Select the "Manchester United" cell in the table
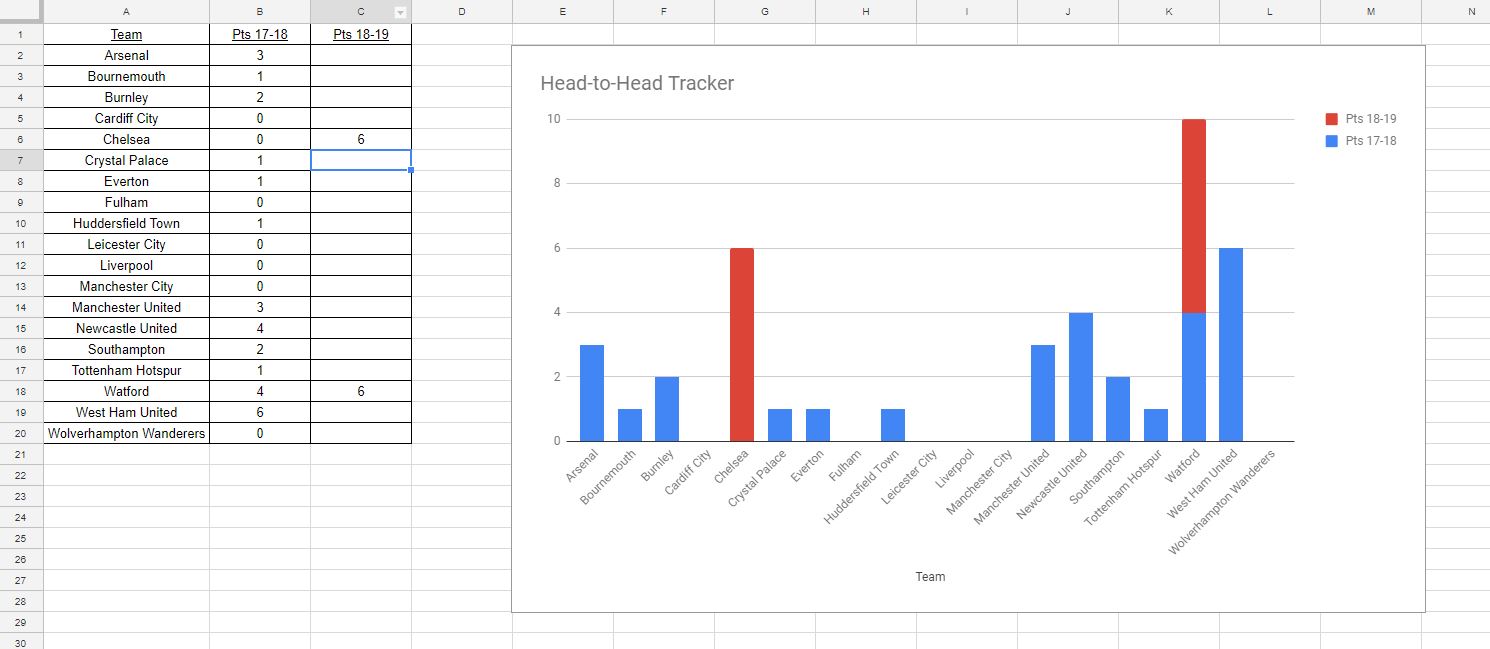Viewport: 1490px width, 649px height. [x=126, y=307]
